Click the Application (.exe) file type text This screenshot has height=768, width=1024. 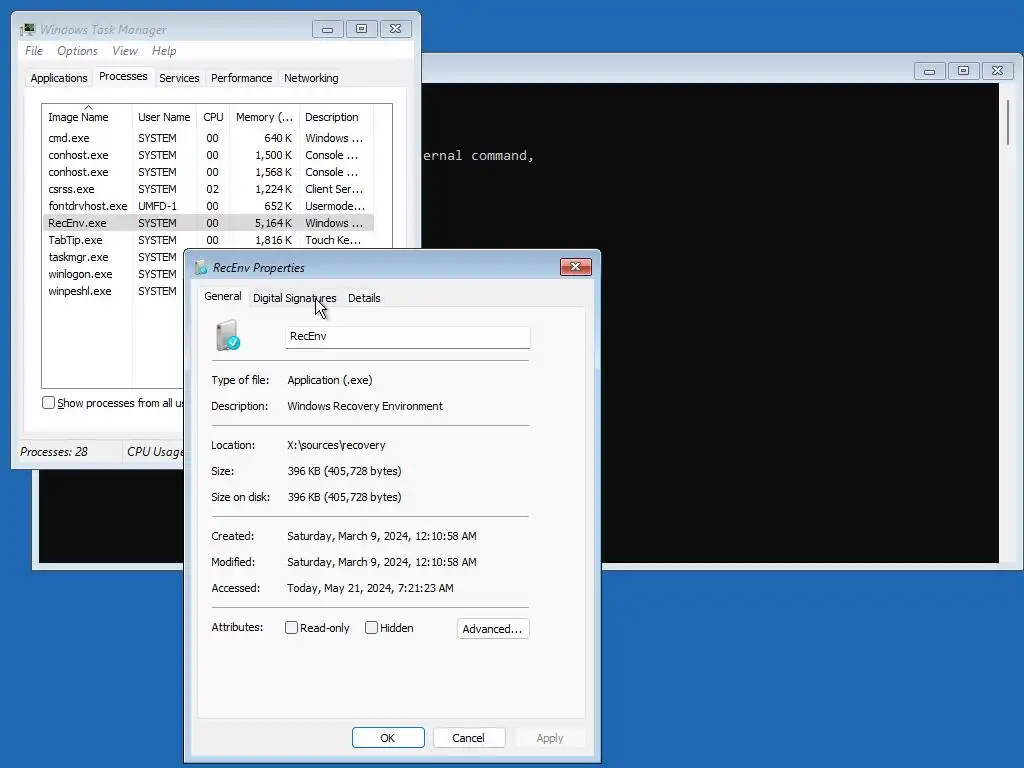330,379
